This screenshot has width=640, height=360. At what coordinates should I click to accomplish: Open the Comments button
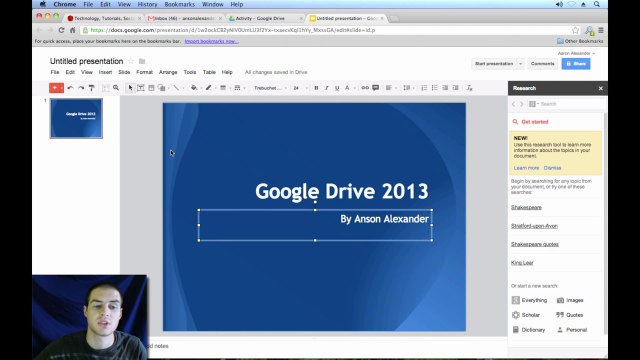click(x=542, y=64)
